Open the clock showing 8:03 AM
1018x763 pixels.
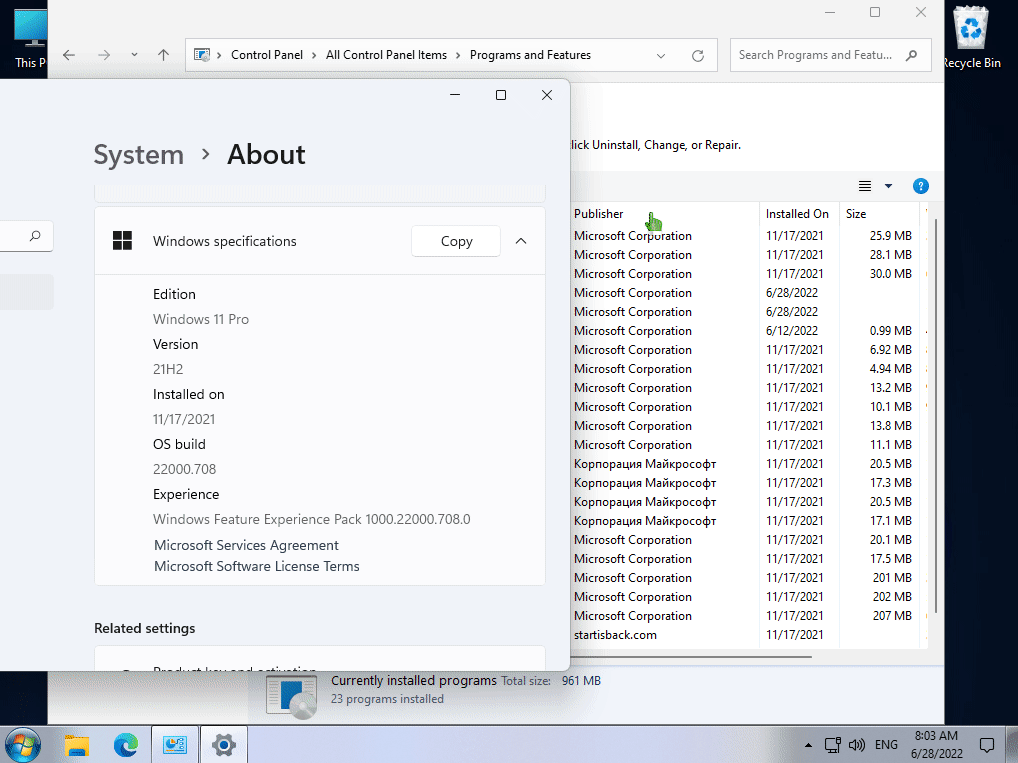(x=936, y=745)
